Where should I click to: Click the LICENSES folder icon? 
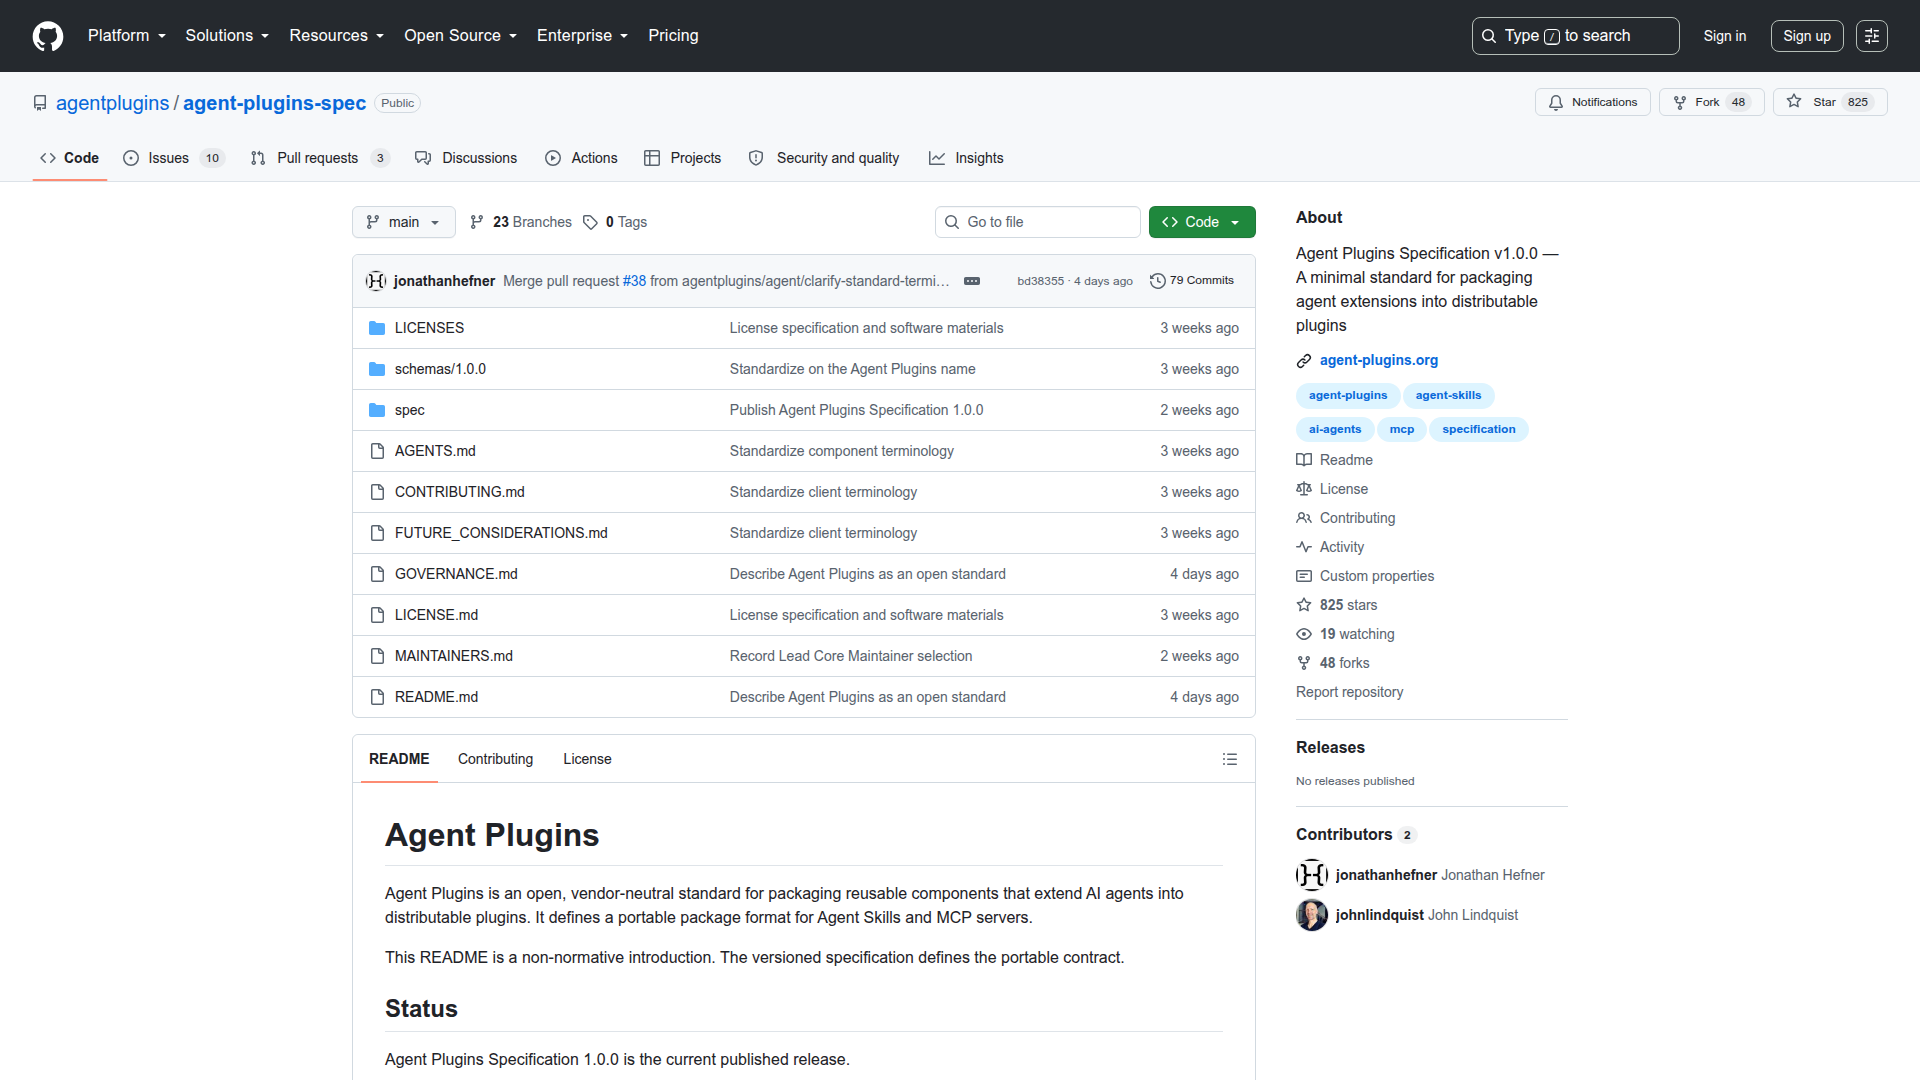pyautogui.click(x=377, y=328)
